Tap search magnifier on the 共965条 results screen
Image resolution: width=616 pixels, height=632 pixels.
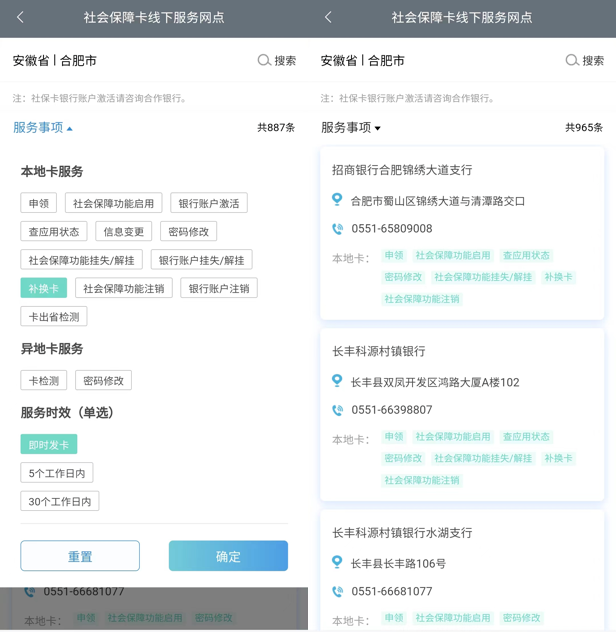(x=572, y=61)
